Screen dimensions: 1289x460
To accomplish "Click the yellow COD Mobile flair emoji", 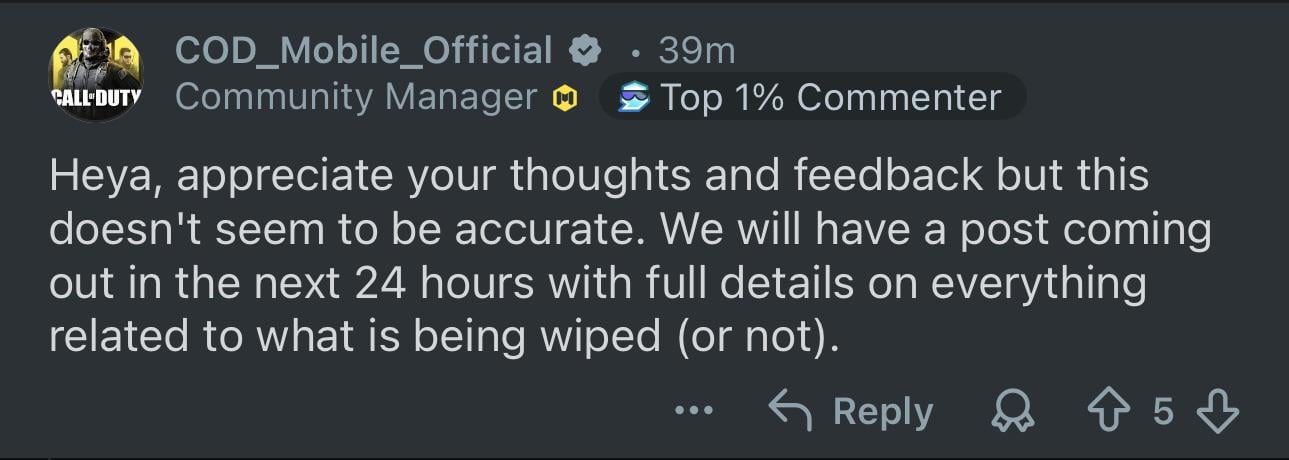I will [565, 98].
